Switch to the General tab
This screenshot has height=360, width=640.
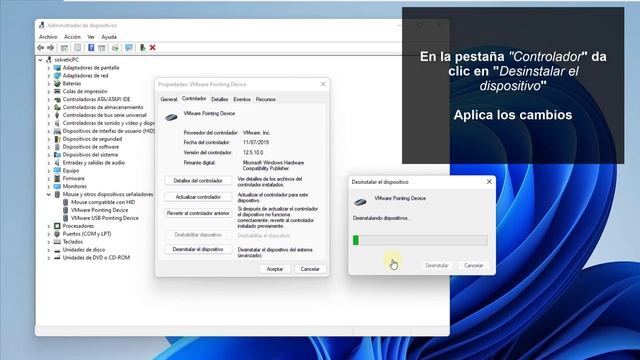click(x=169, y=99)
